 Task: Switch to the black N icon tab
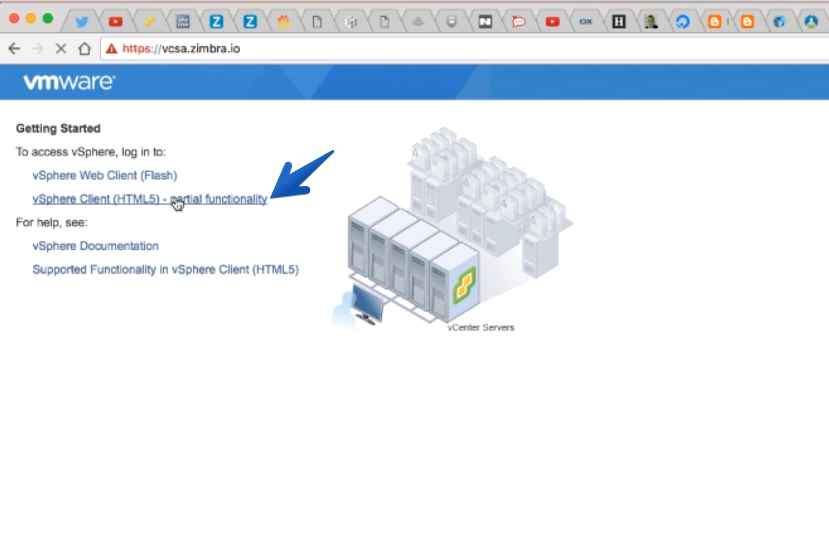coord(485,22)
